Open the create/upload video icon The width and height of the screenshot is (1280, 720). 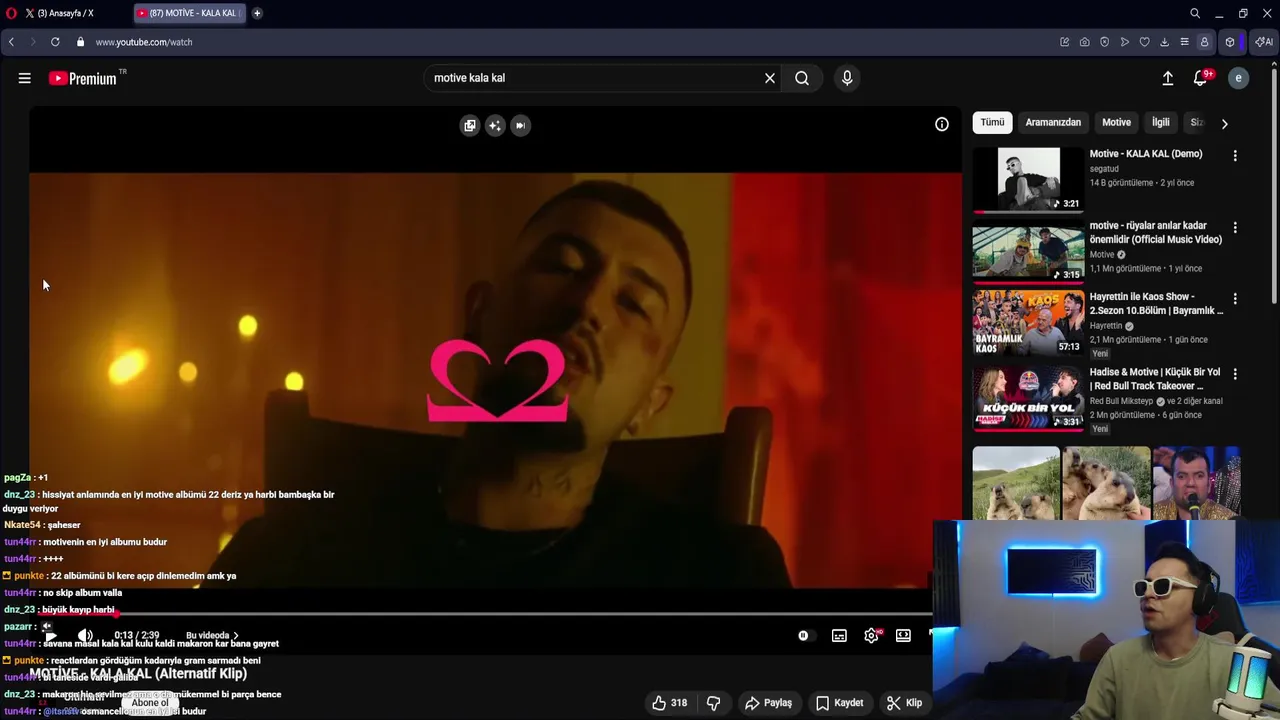click(1167, 78)
